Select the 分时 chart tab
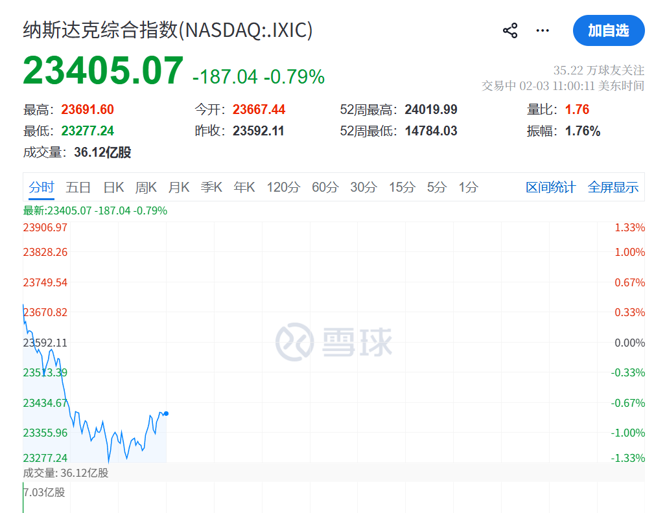667x513 pixels. 41,187
